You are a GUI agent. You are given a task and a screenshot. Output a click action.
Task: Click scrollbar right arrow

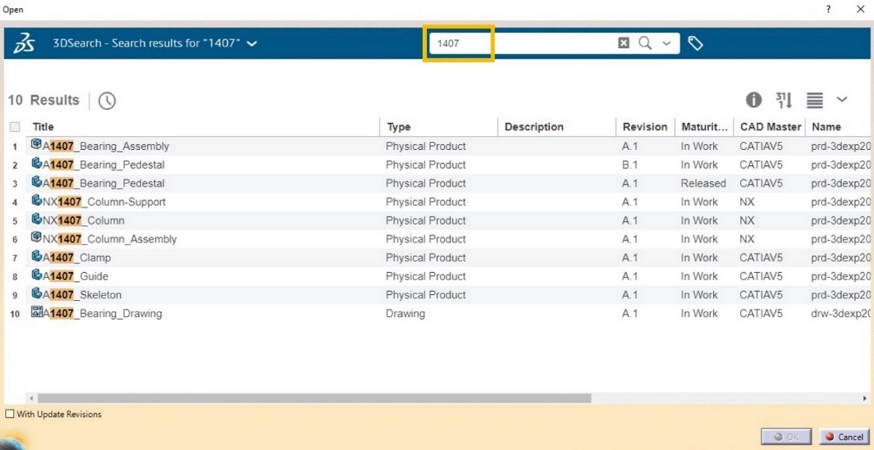[865, 398]
